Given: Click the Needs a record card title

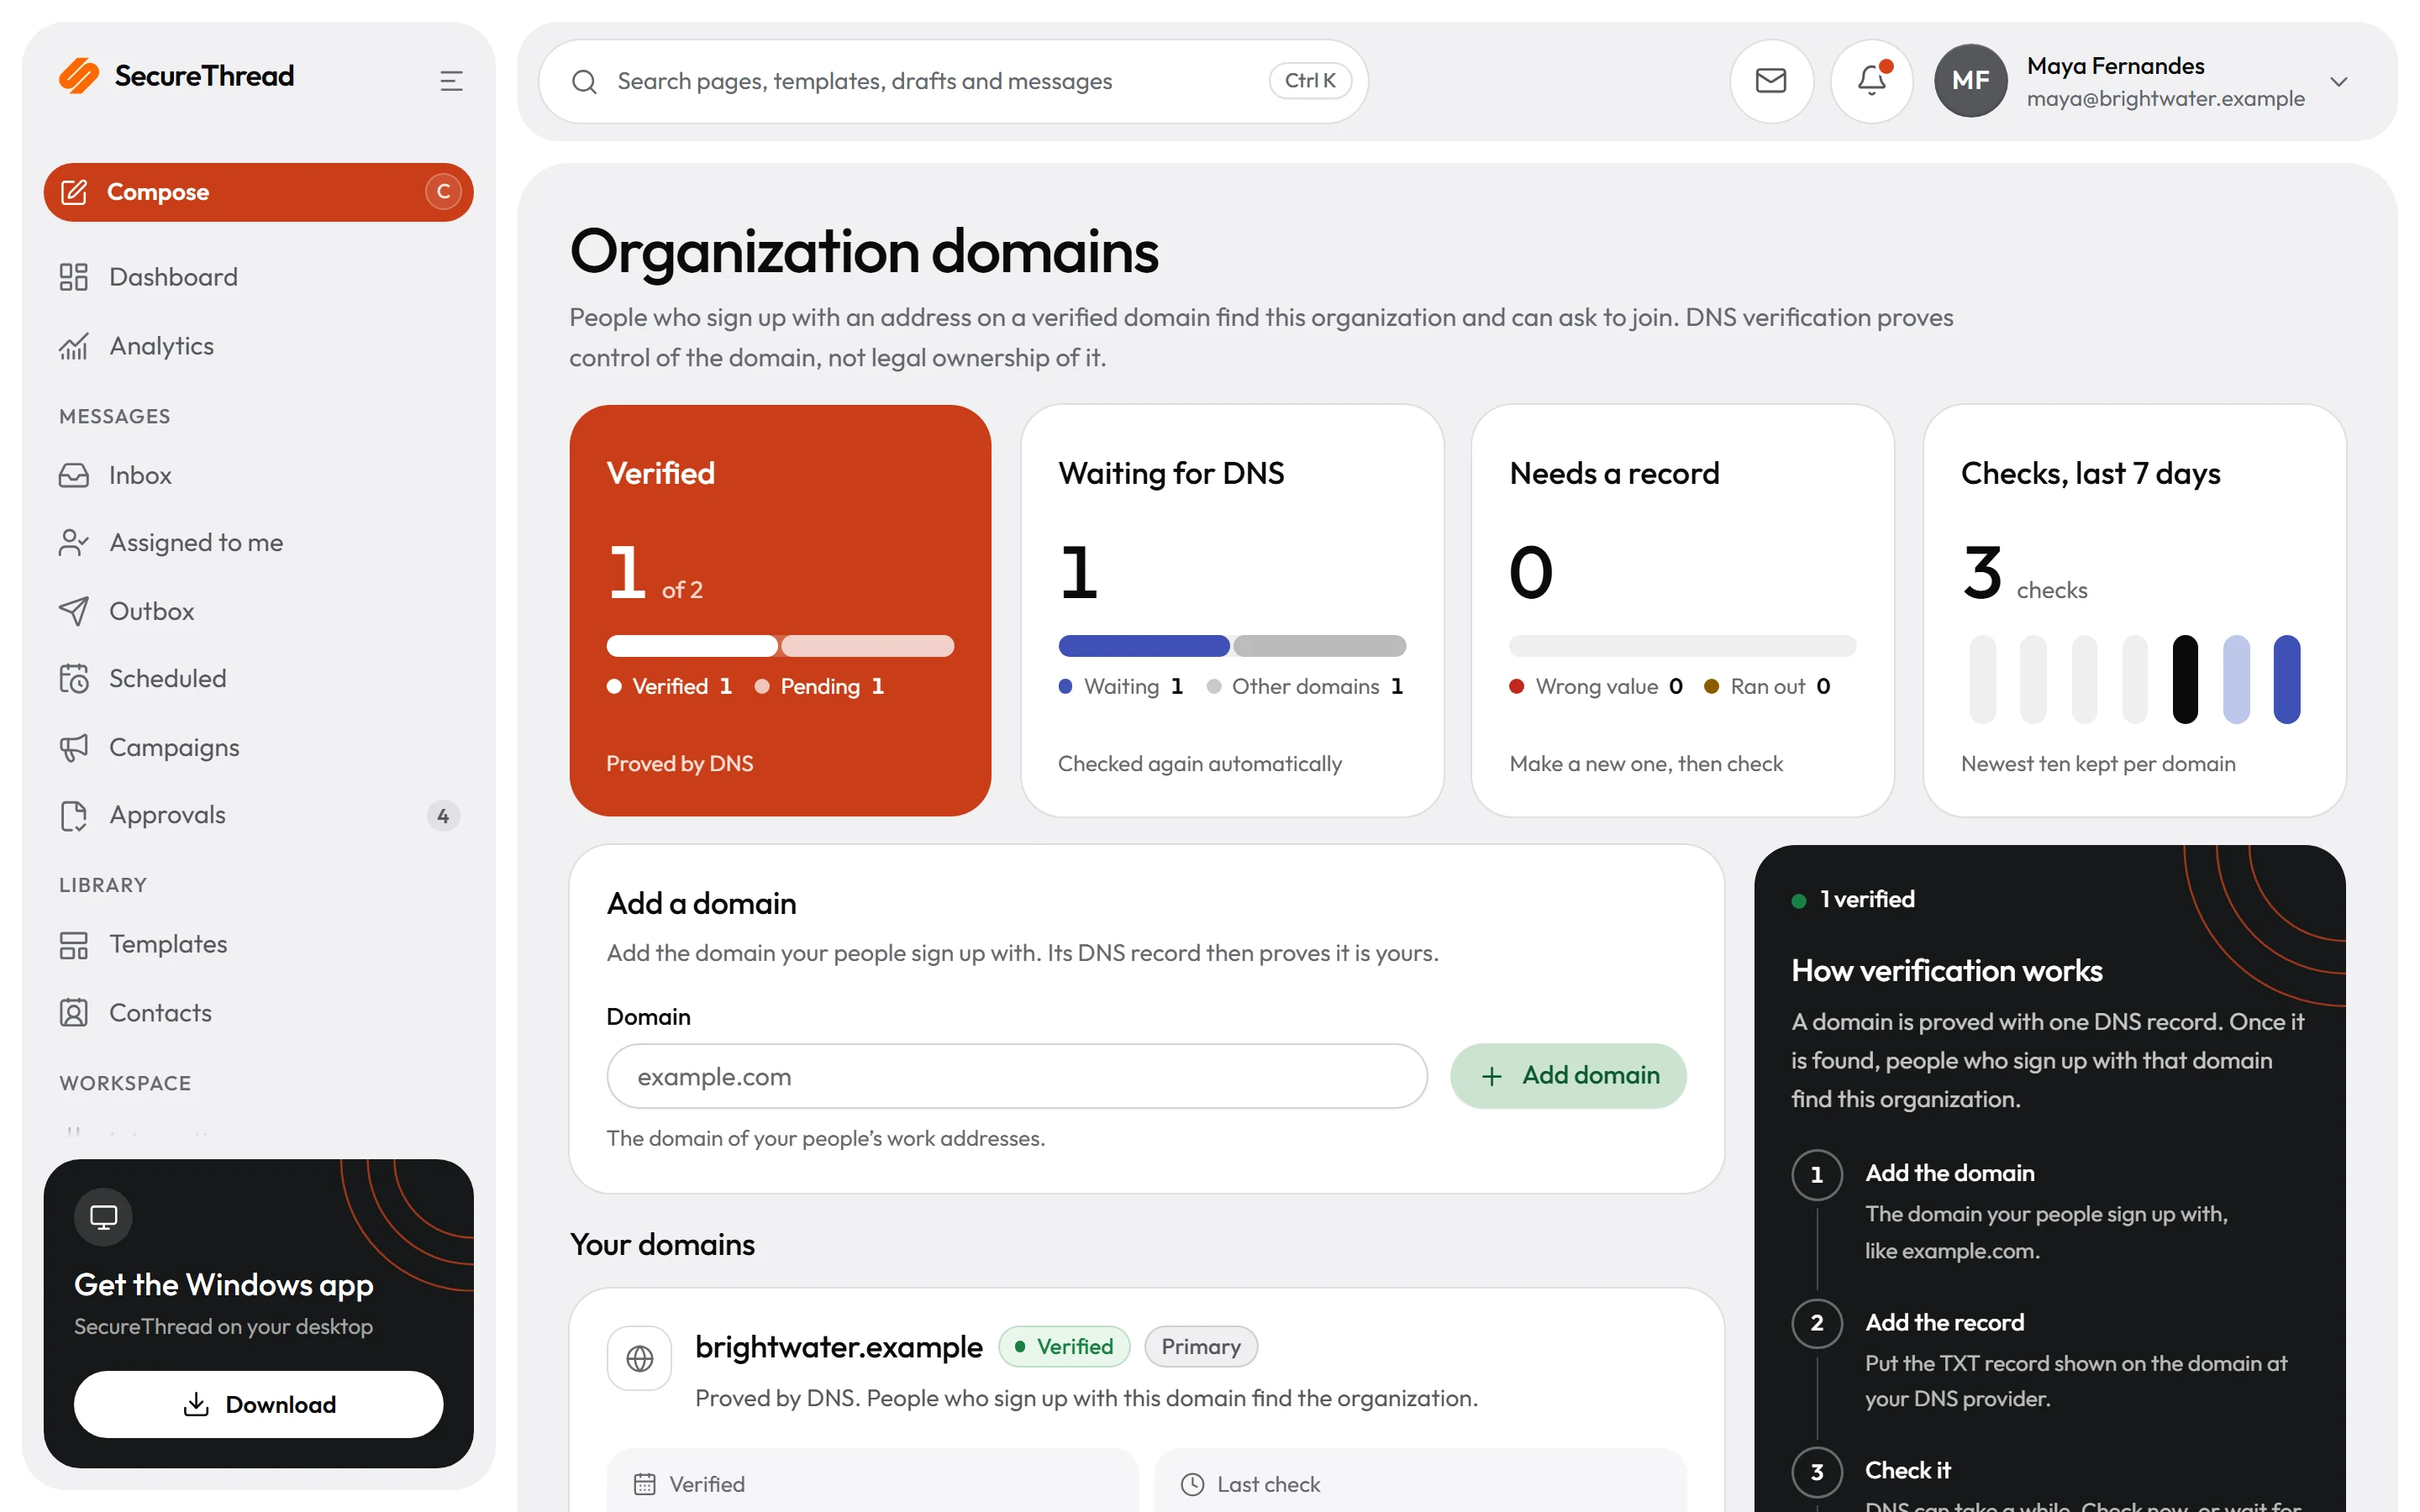Looking at the screenshot, I should click(1614, 473).
